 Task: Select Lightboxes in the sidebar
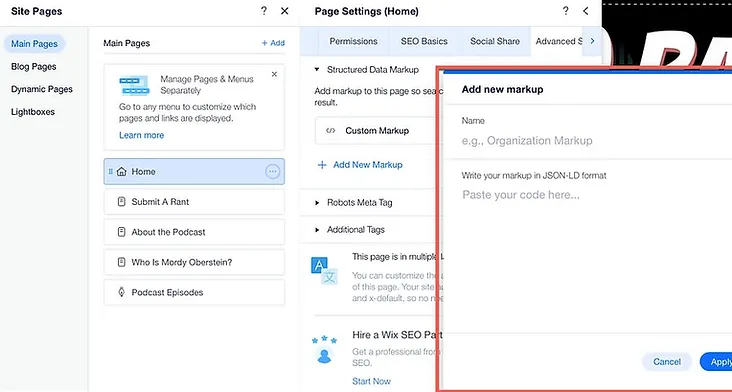pyautogui.click(x=33, y=112)
